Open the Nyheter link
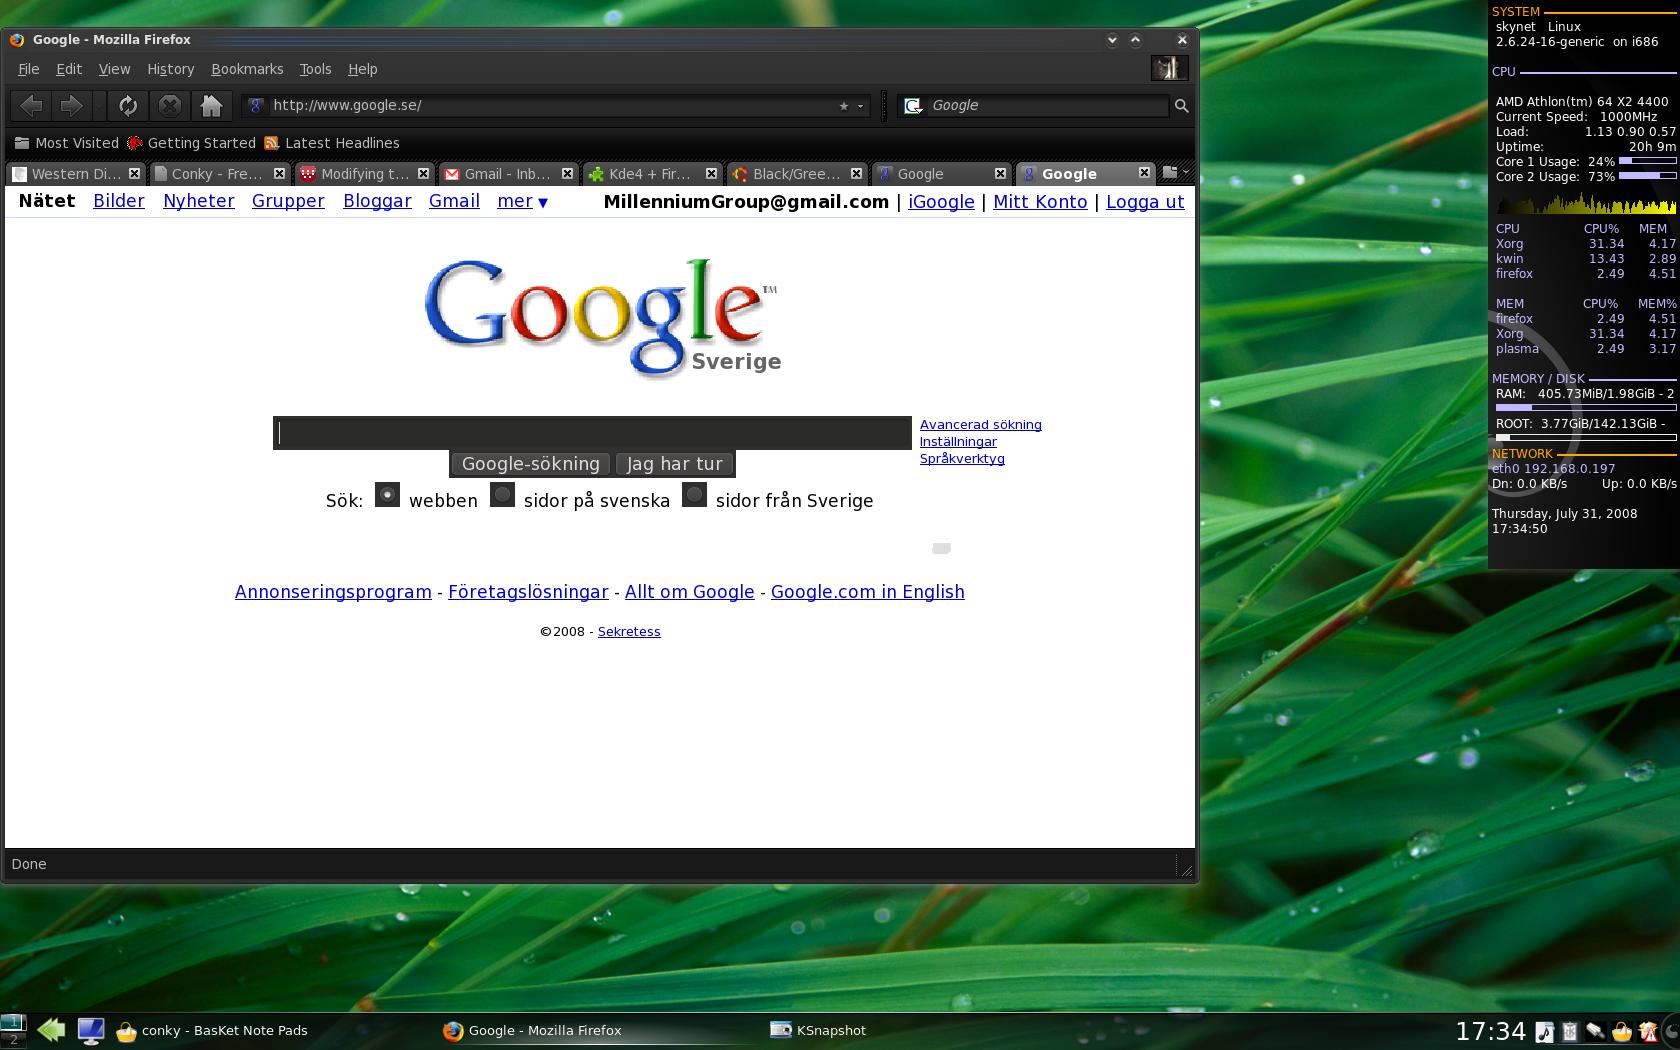Viewport: 1680px width, 1050px height. 199,201
